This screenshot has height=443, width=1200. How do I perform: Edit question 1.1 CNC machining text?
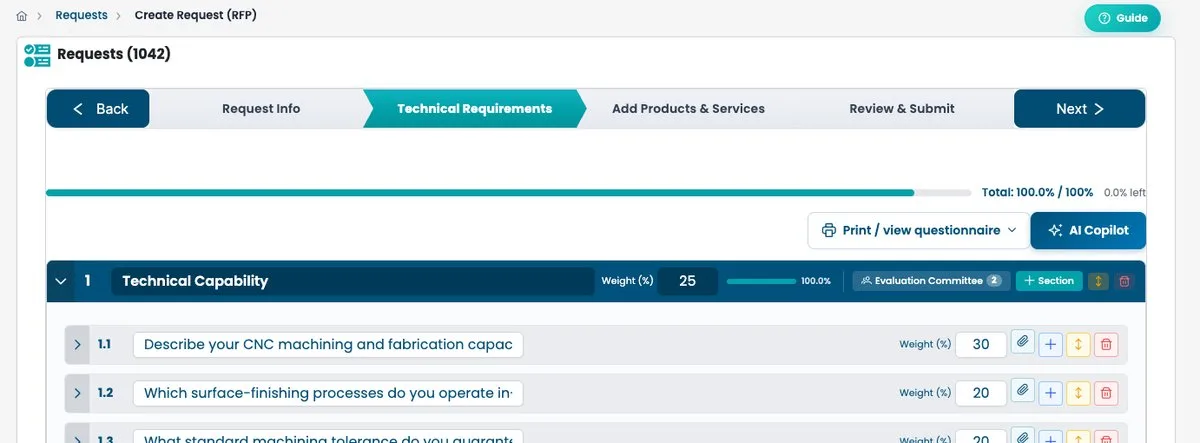[x=328, y=345]
